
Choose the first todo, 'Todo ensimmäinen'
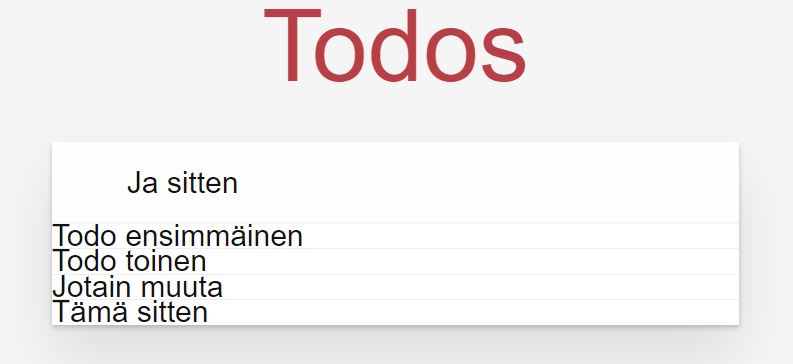(x=395, y=236)
